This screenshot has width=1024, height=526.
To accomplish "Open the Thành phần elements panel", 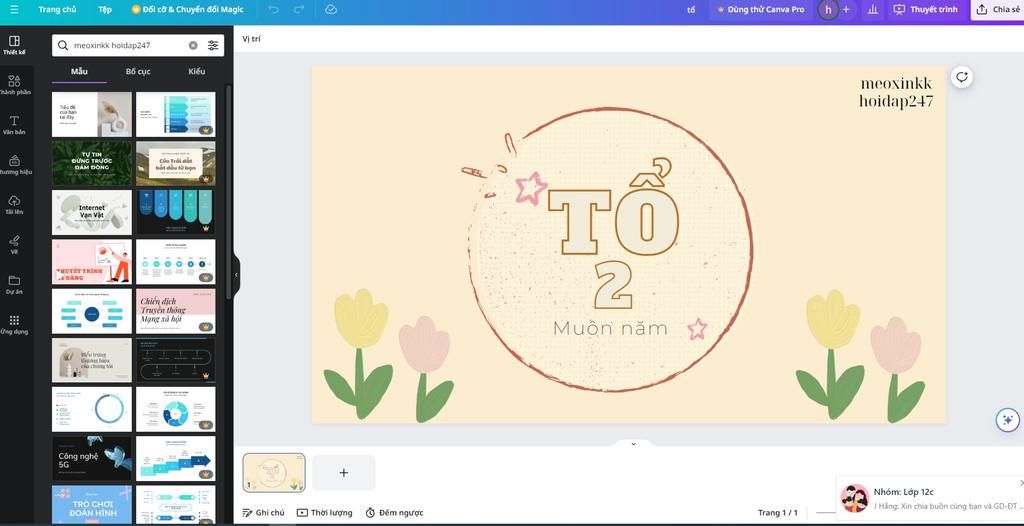I will coord(14,85).
